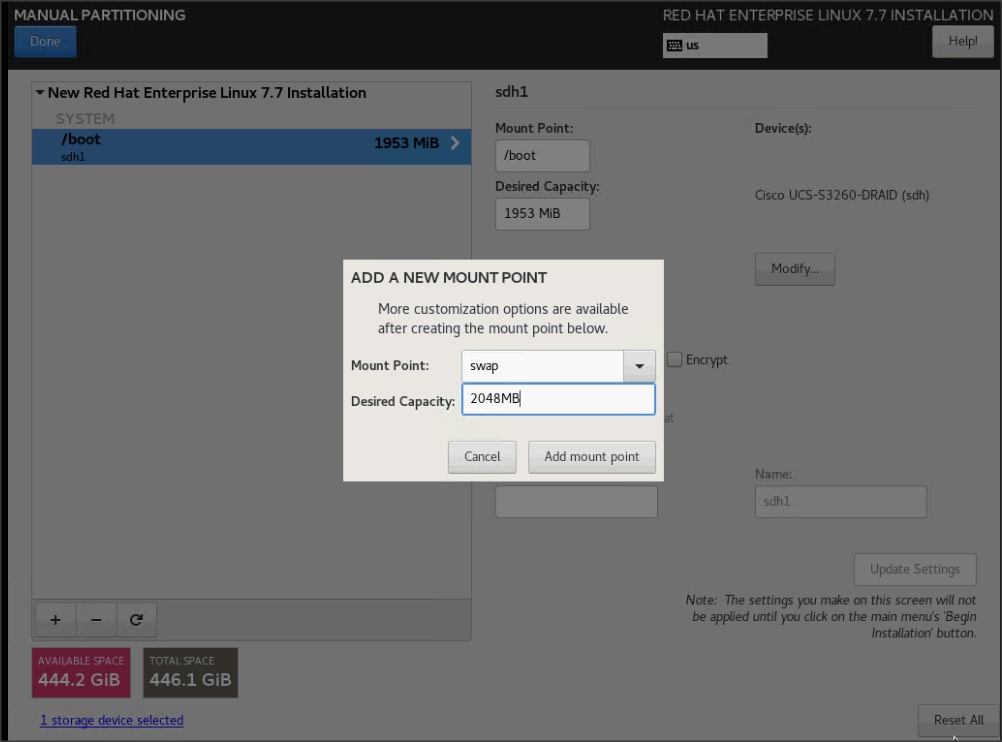1002x742 pixels.
Task: Click the Help! button
Action: pos(962,42)
